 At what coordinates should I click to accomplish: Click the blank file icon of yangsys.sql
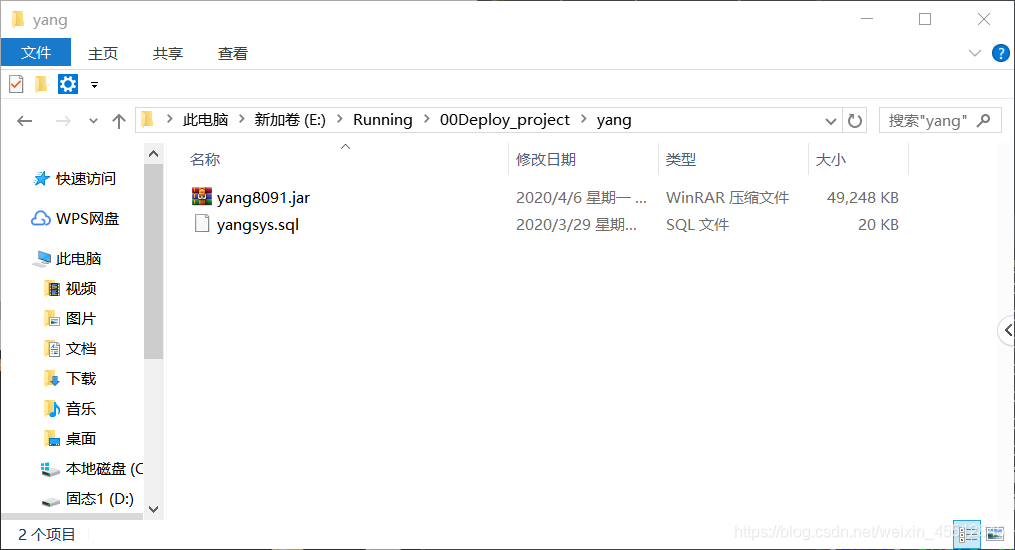(202, 224)
